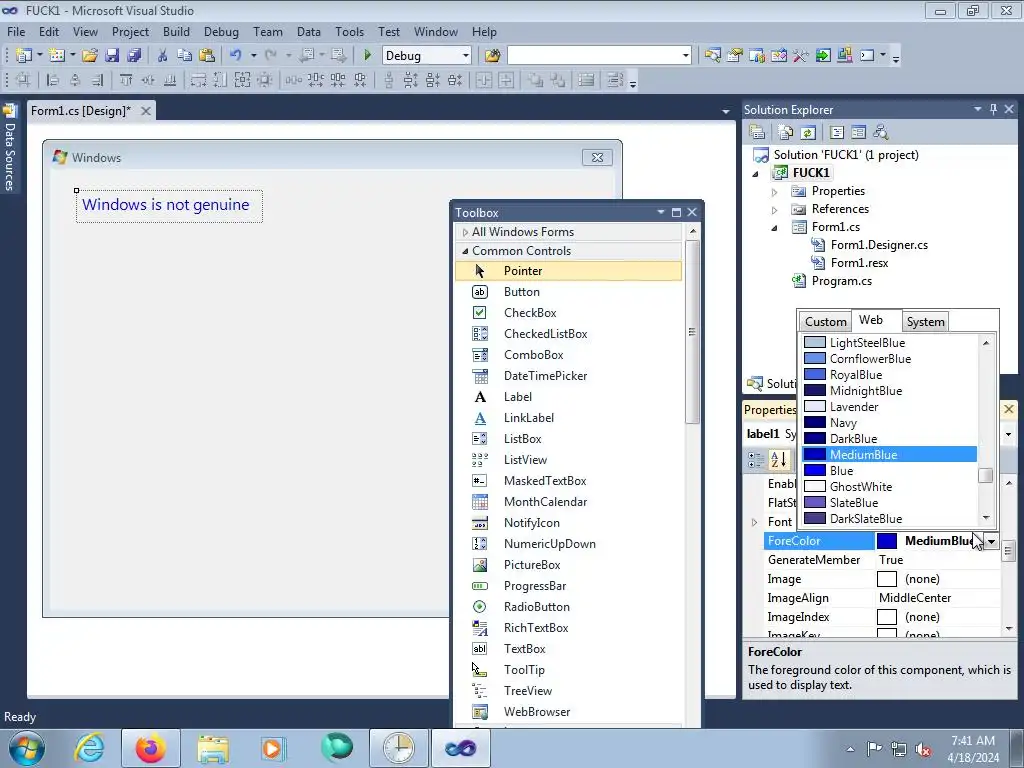Expand the All Windows Forms toolbox group
Viewport: 1024px width, 768px height.
465,232
